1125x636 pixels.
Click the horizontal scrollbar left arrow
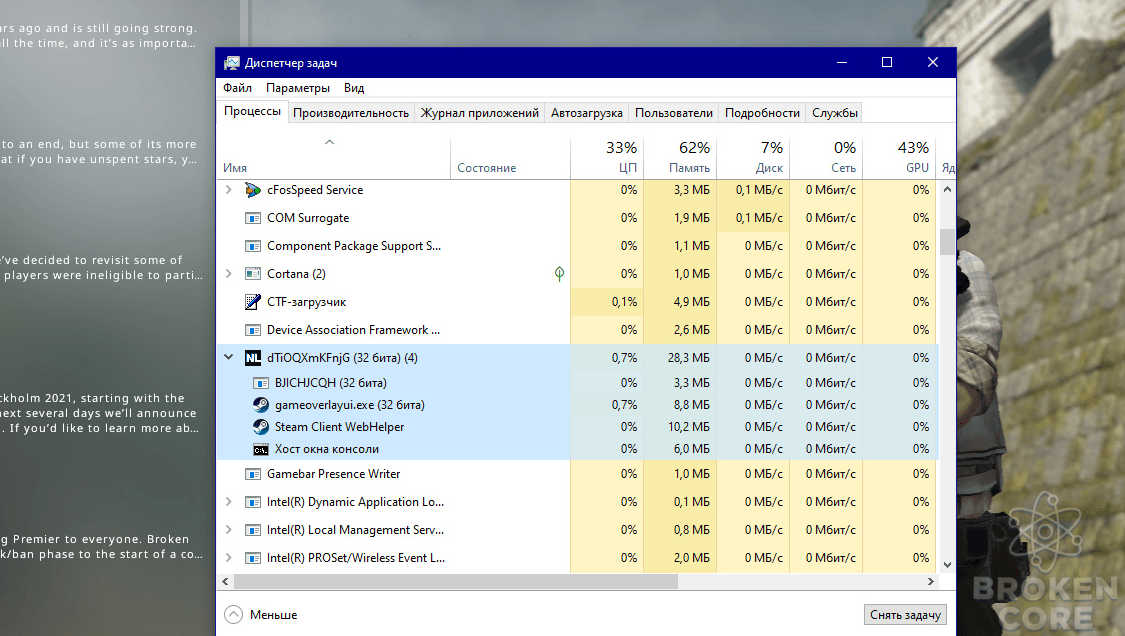225,581
